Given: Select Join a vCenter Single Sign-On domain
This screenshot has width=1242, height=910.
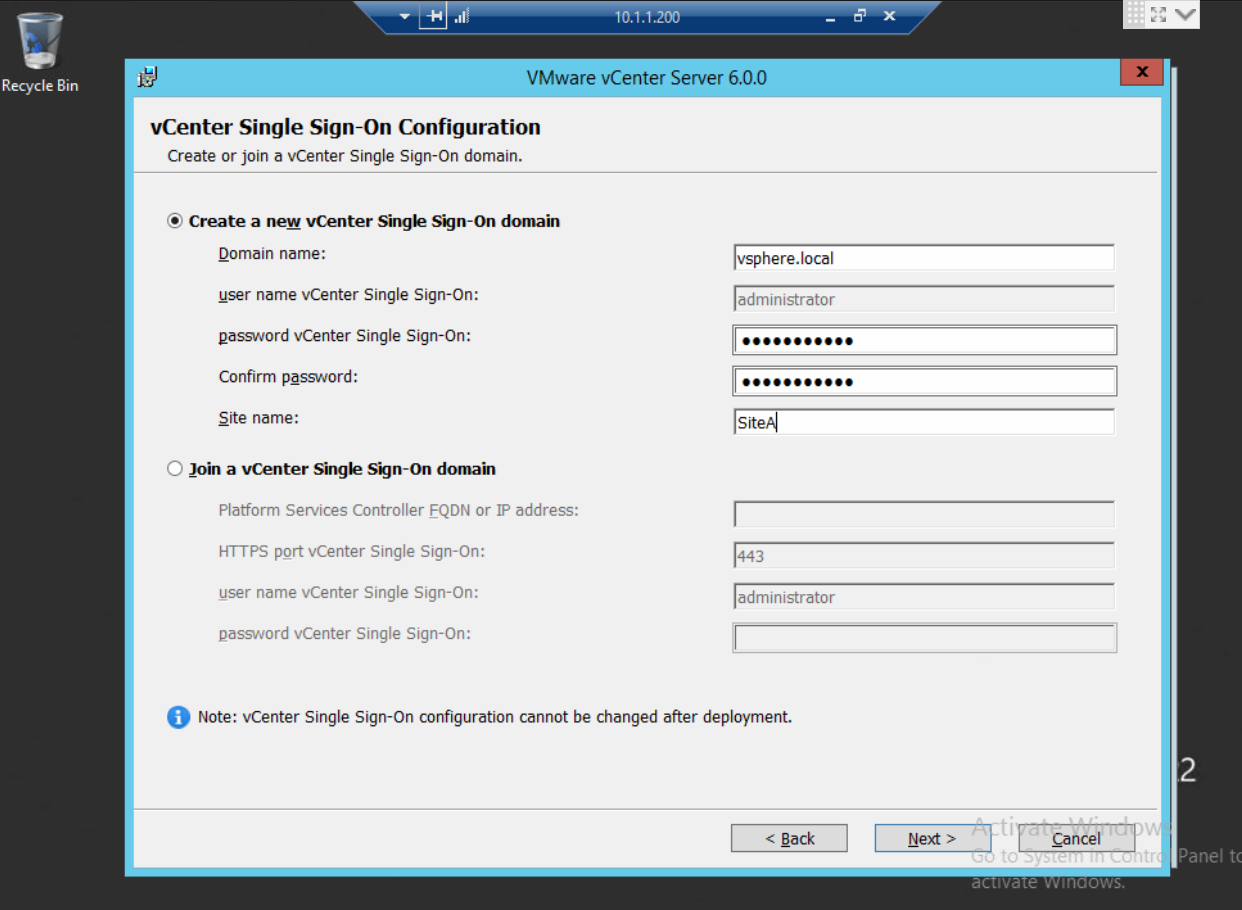Looking at the screenshot, I should 175,469.
